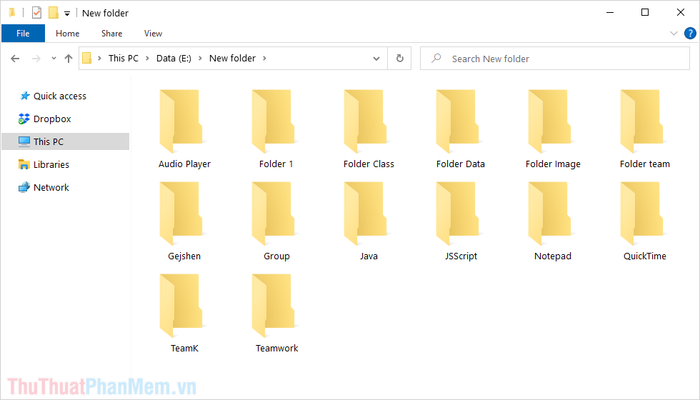This screenshot has width=700, height=400.
Task: Open the File menu tab
Action: pyautogui.click(x=23, y=33)
